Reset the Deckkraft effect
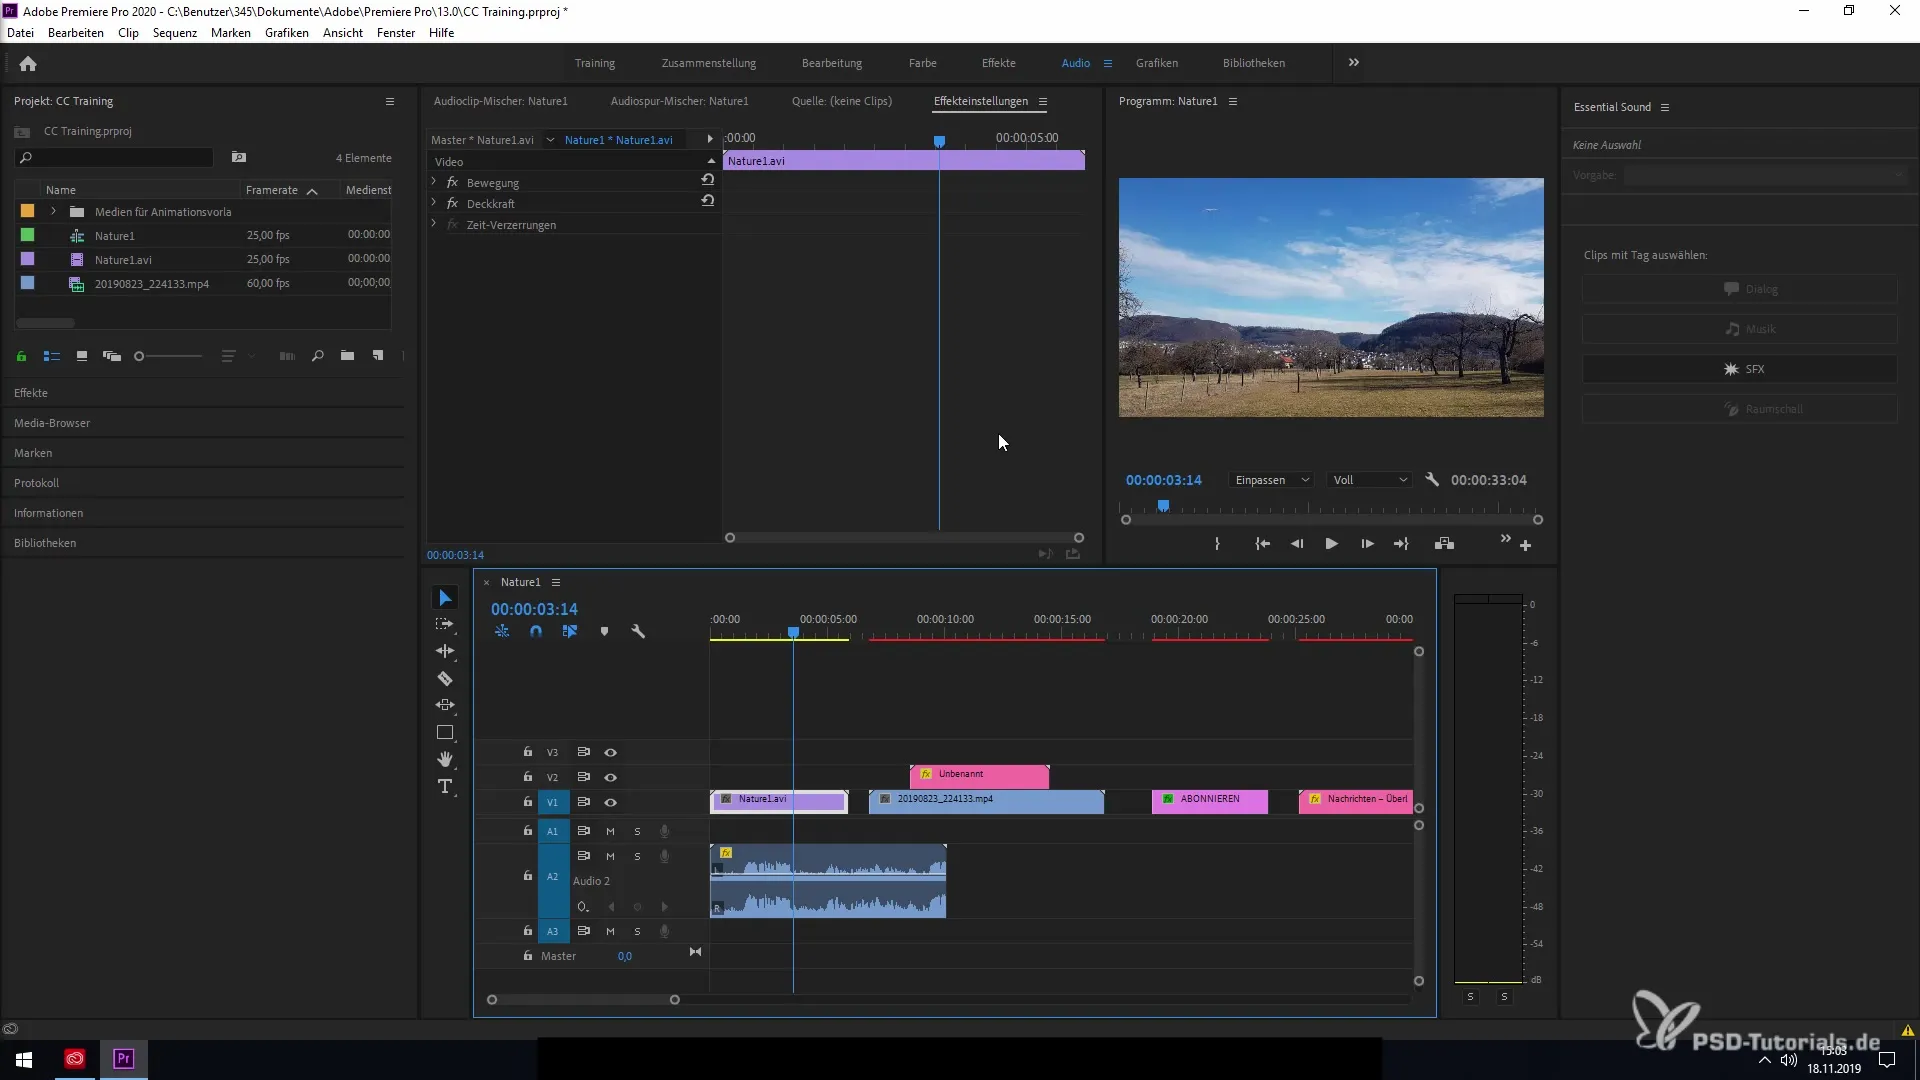Screen dimensions: 1920x1080 coord(707,200)
